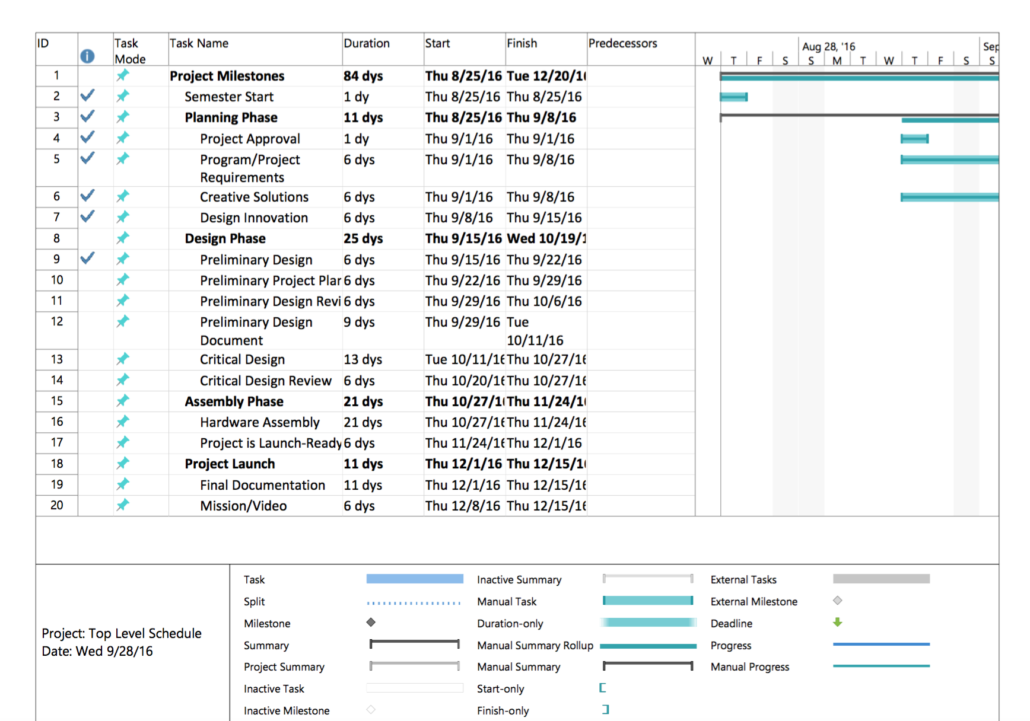Screen dimensions: 1030x721
Task: Toggle the completion checkmark for Semester Start
Action: pos(87,96)
